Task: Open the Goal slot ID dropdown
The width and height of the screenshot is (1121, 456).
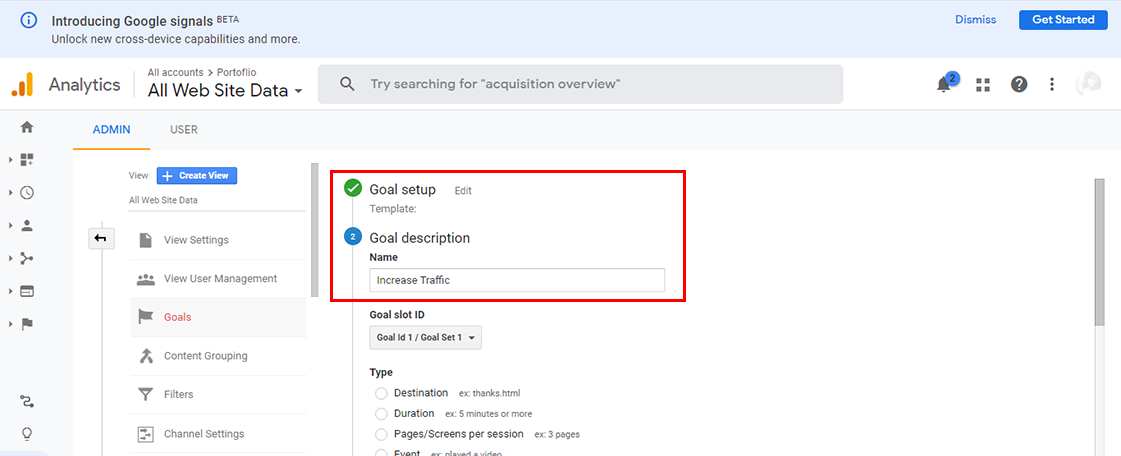Action: click(x=425, y=338)
